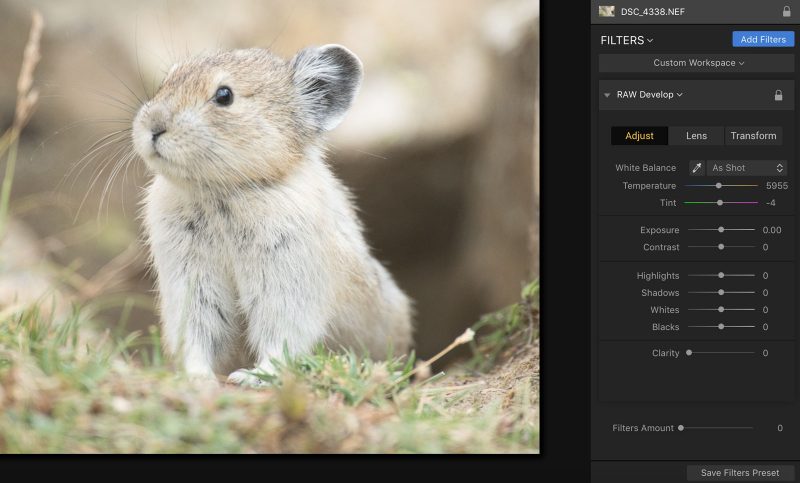Click the Add Filters button

763,39
